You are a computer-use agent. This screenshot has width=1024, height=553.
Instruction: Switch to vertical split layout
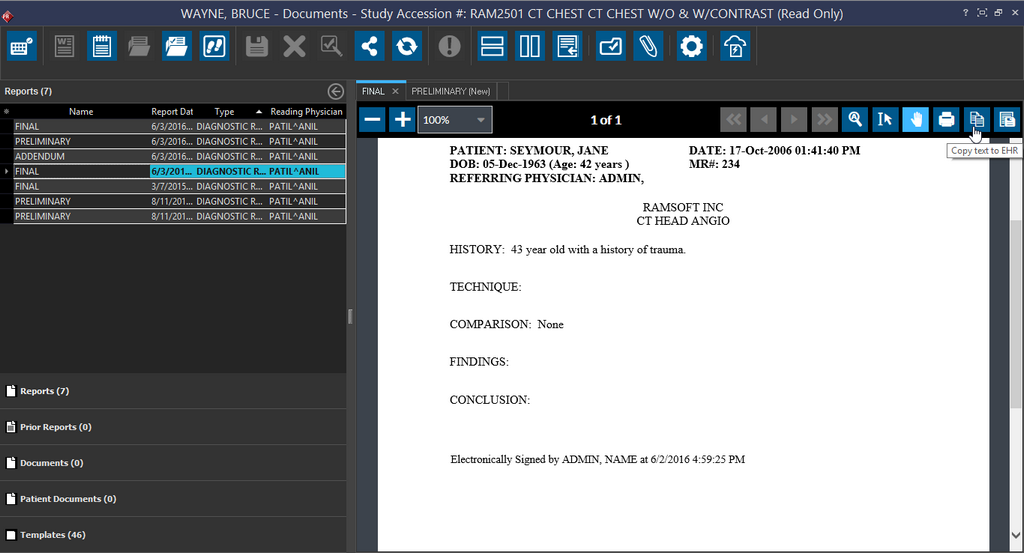coord(529,46)
